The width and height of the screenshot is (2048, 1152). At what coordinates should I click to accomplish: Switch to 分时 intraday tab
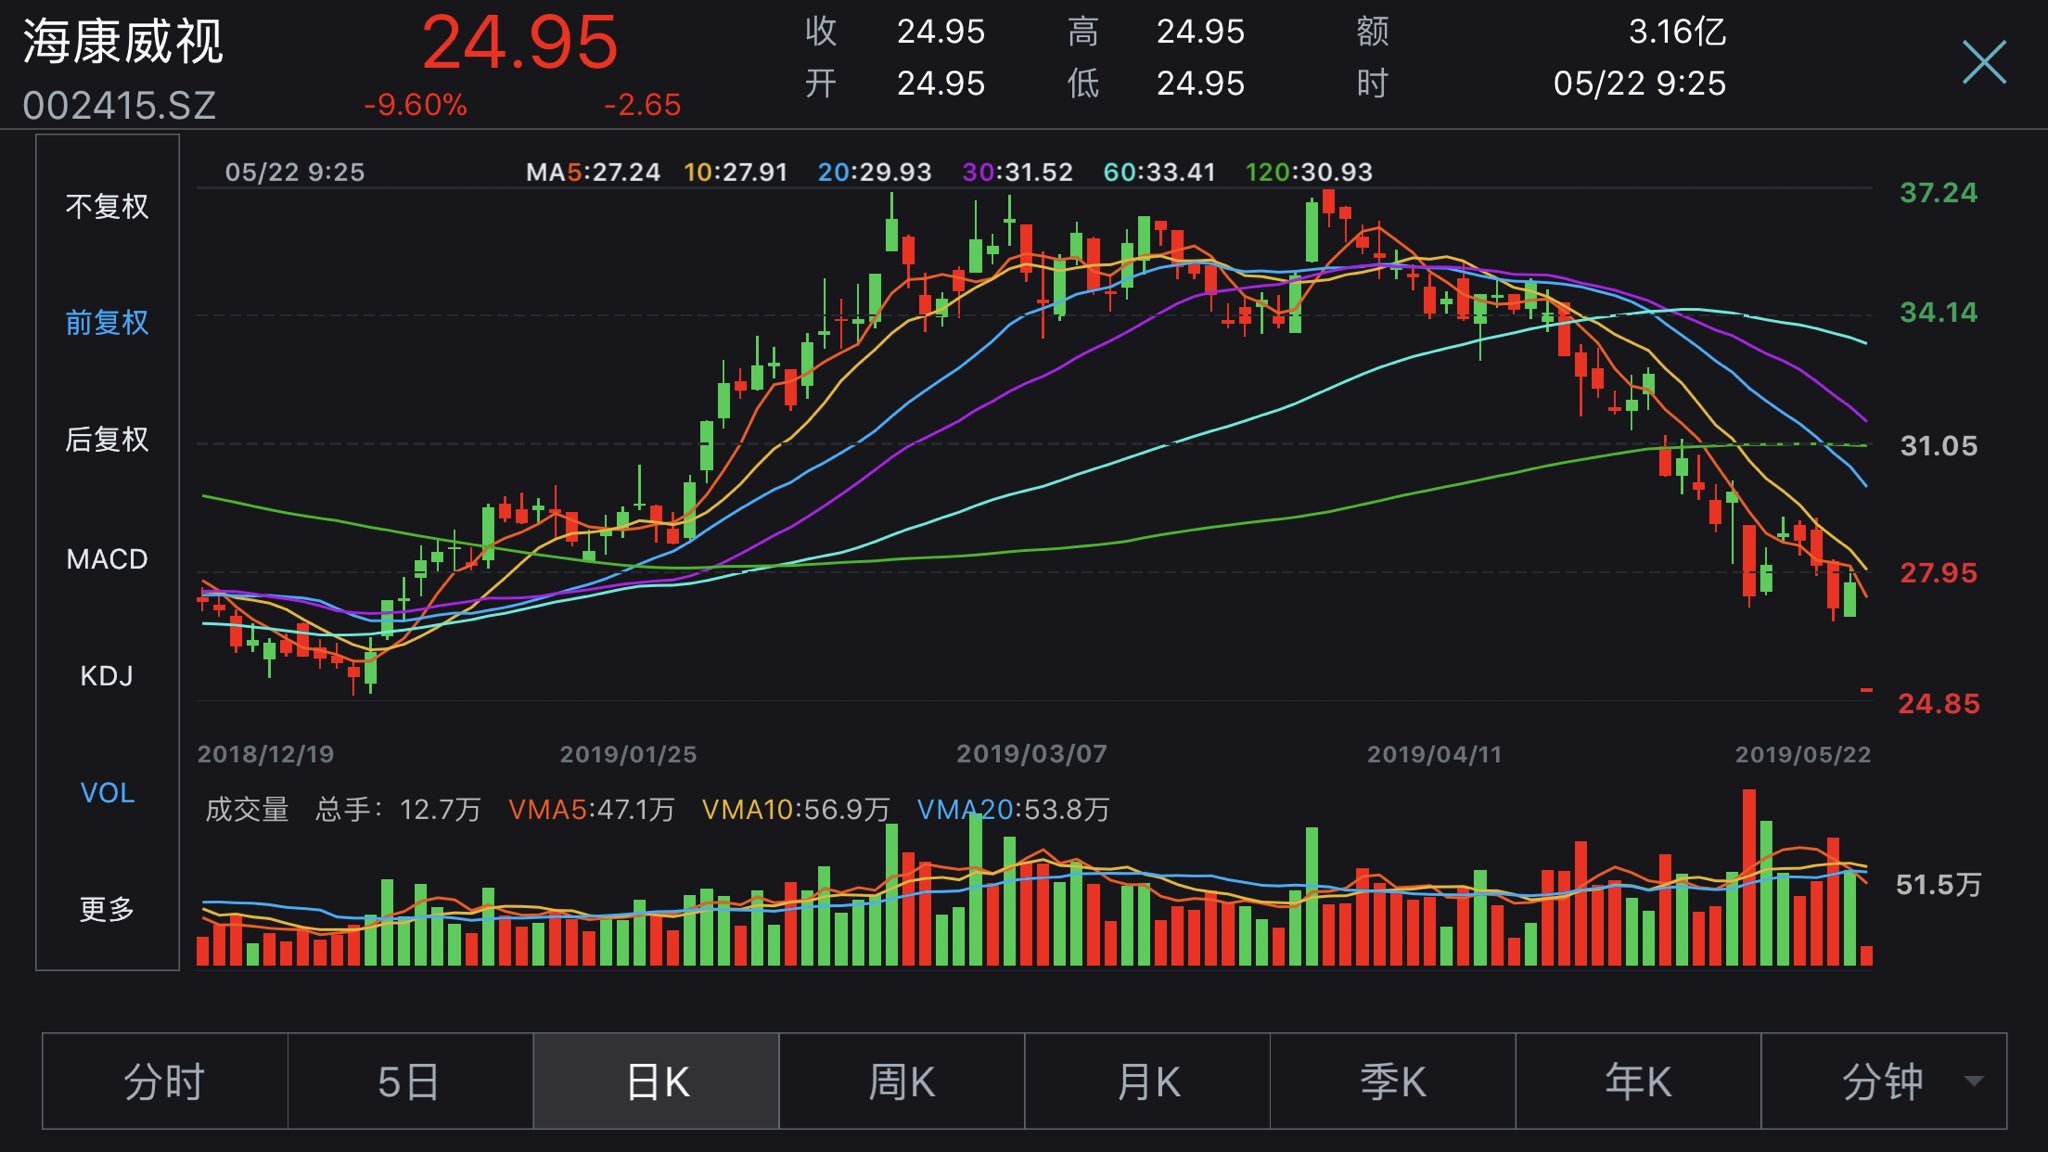[165, 1081]
